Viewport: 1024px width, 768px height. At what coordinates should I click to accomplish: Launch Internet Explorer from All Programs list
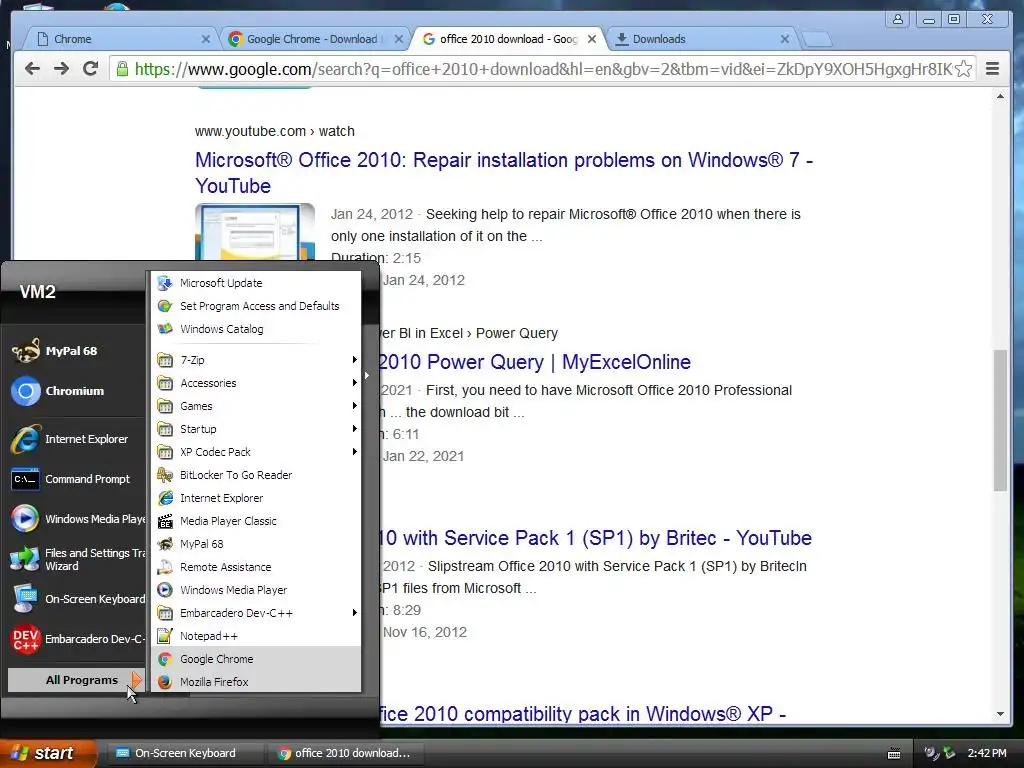coord(256,498)
